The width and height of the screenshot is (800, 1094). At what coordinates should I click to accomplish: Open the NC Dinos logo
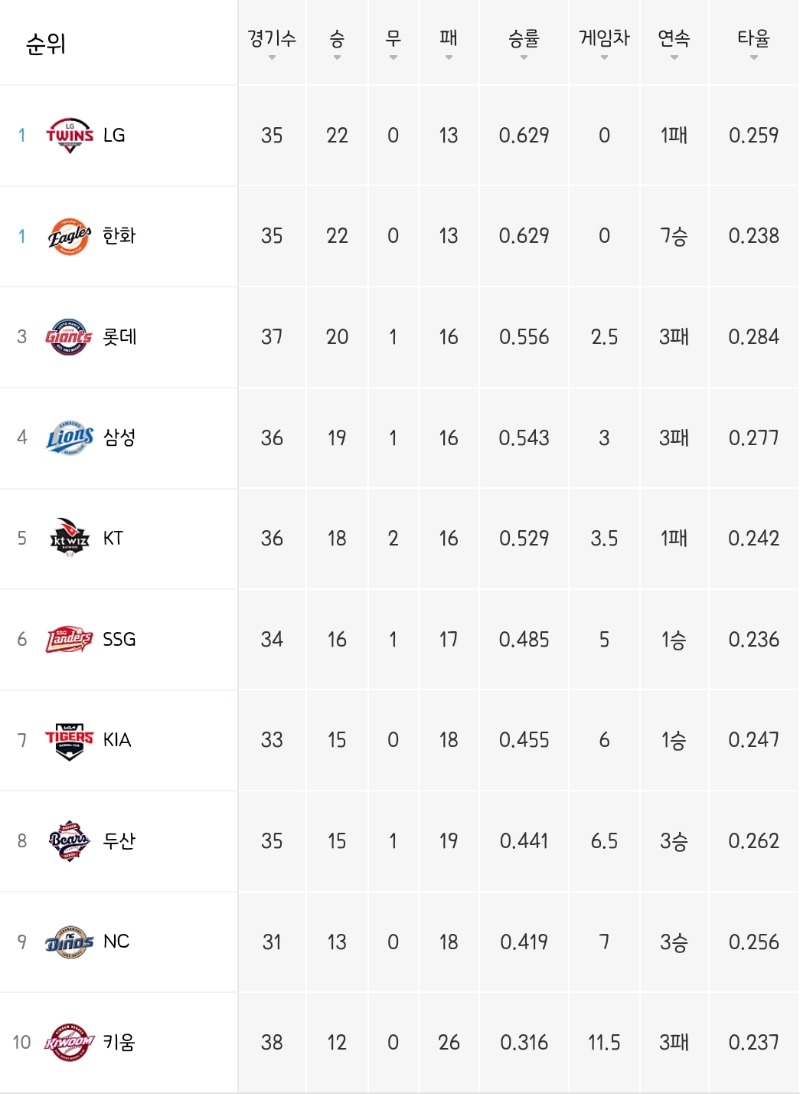(69, 942)
